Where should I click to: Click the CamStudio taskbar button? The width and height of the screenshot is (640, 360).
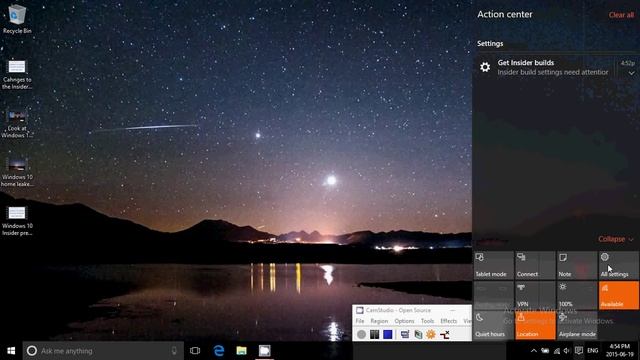click(x=264, y=351)
